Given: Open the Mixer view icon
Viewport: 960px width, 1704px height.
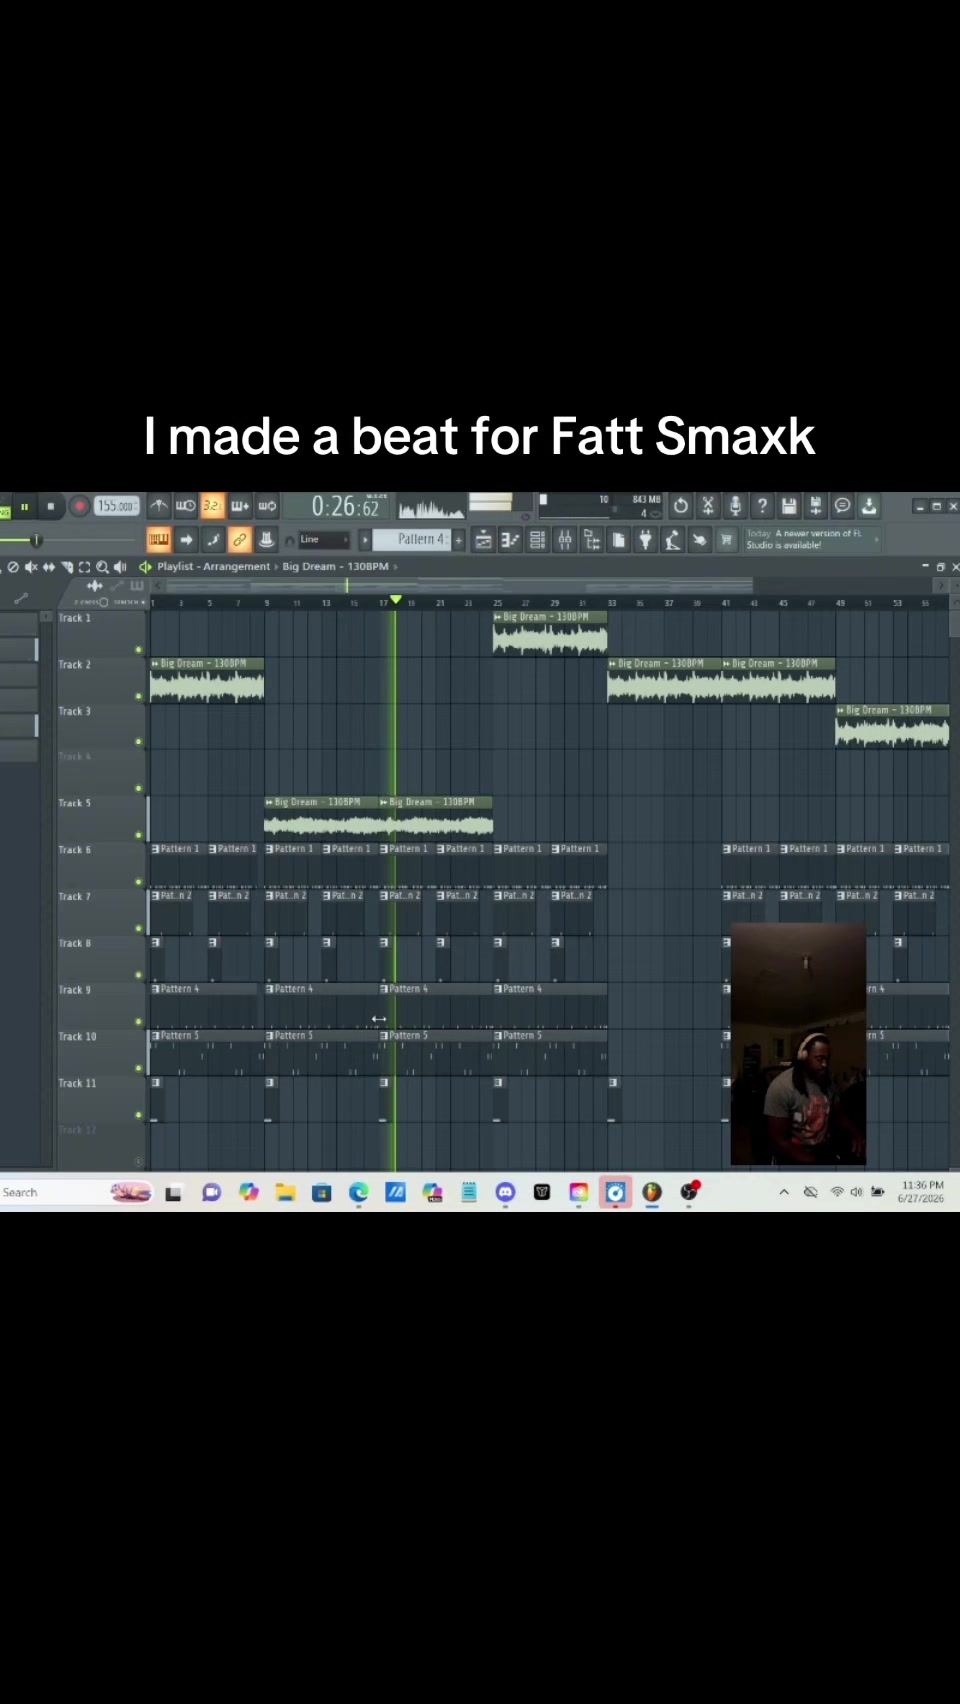Looking at the screenshot, I should [x=564, y=540].
